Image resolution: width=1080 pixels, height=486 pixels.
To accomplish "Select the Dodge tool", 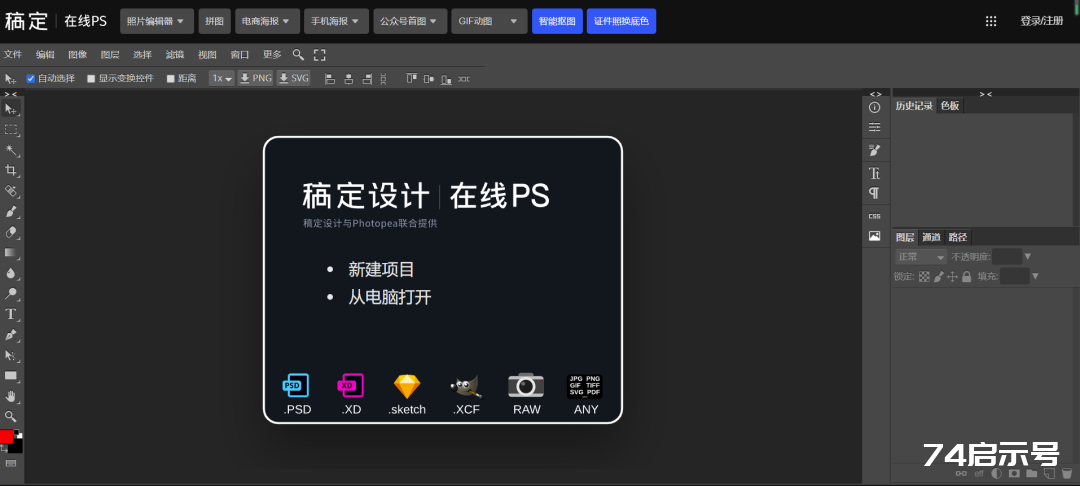I will tap(11, 293).
